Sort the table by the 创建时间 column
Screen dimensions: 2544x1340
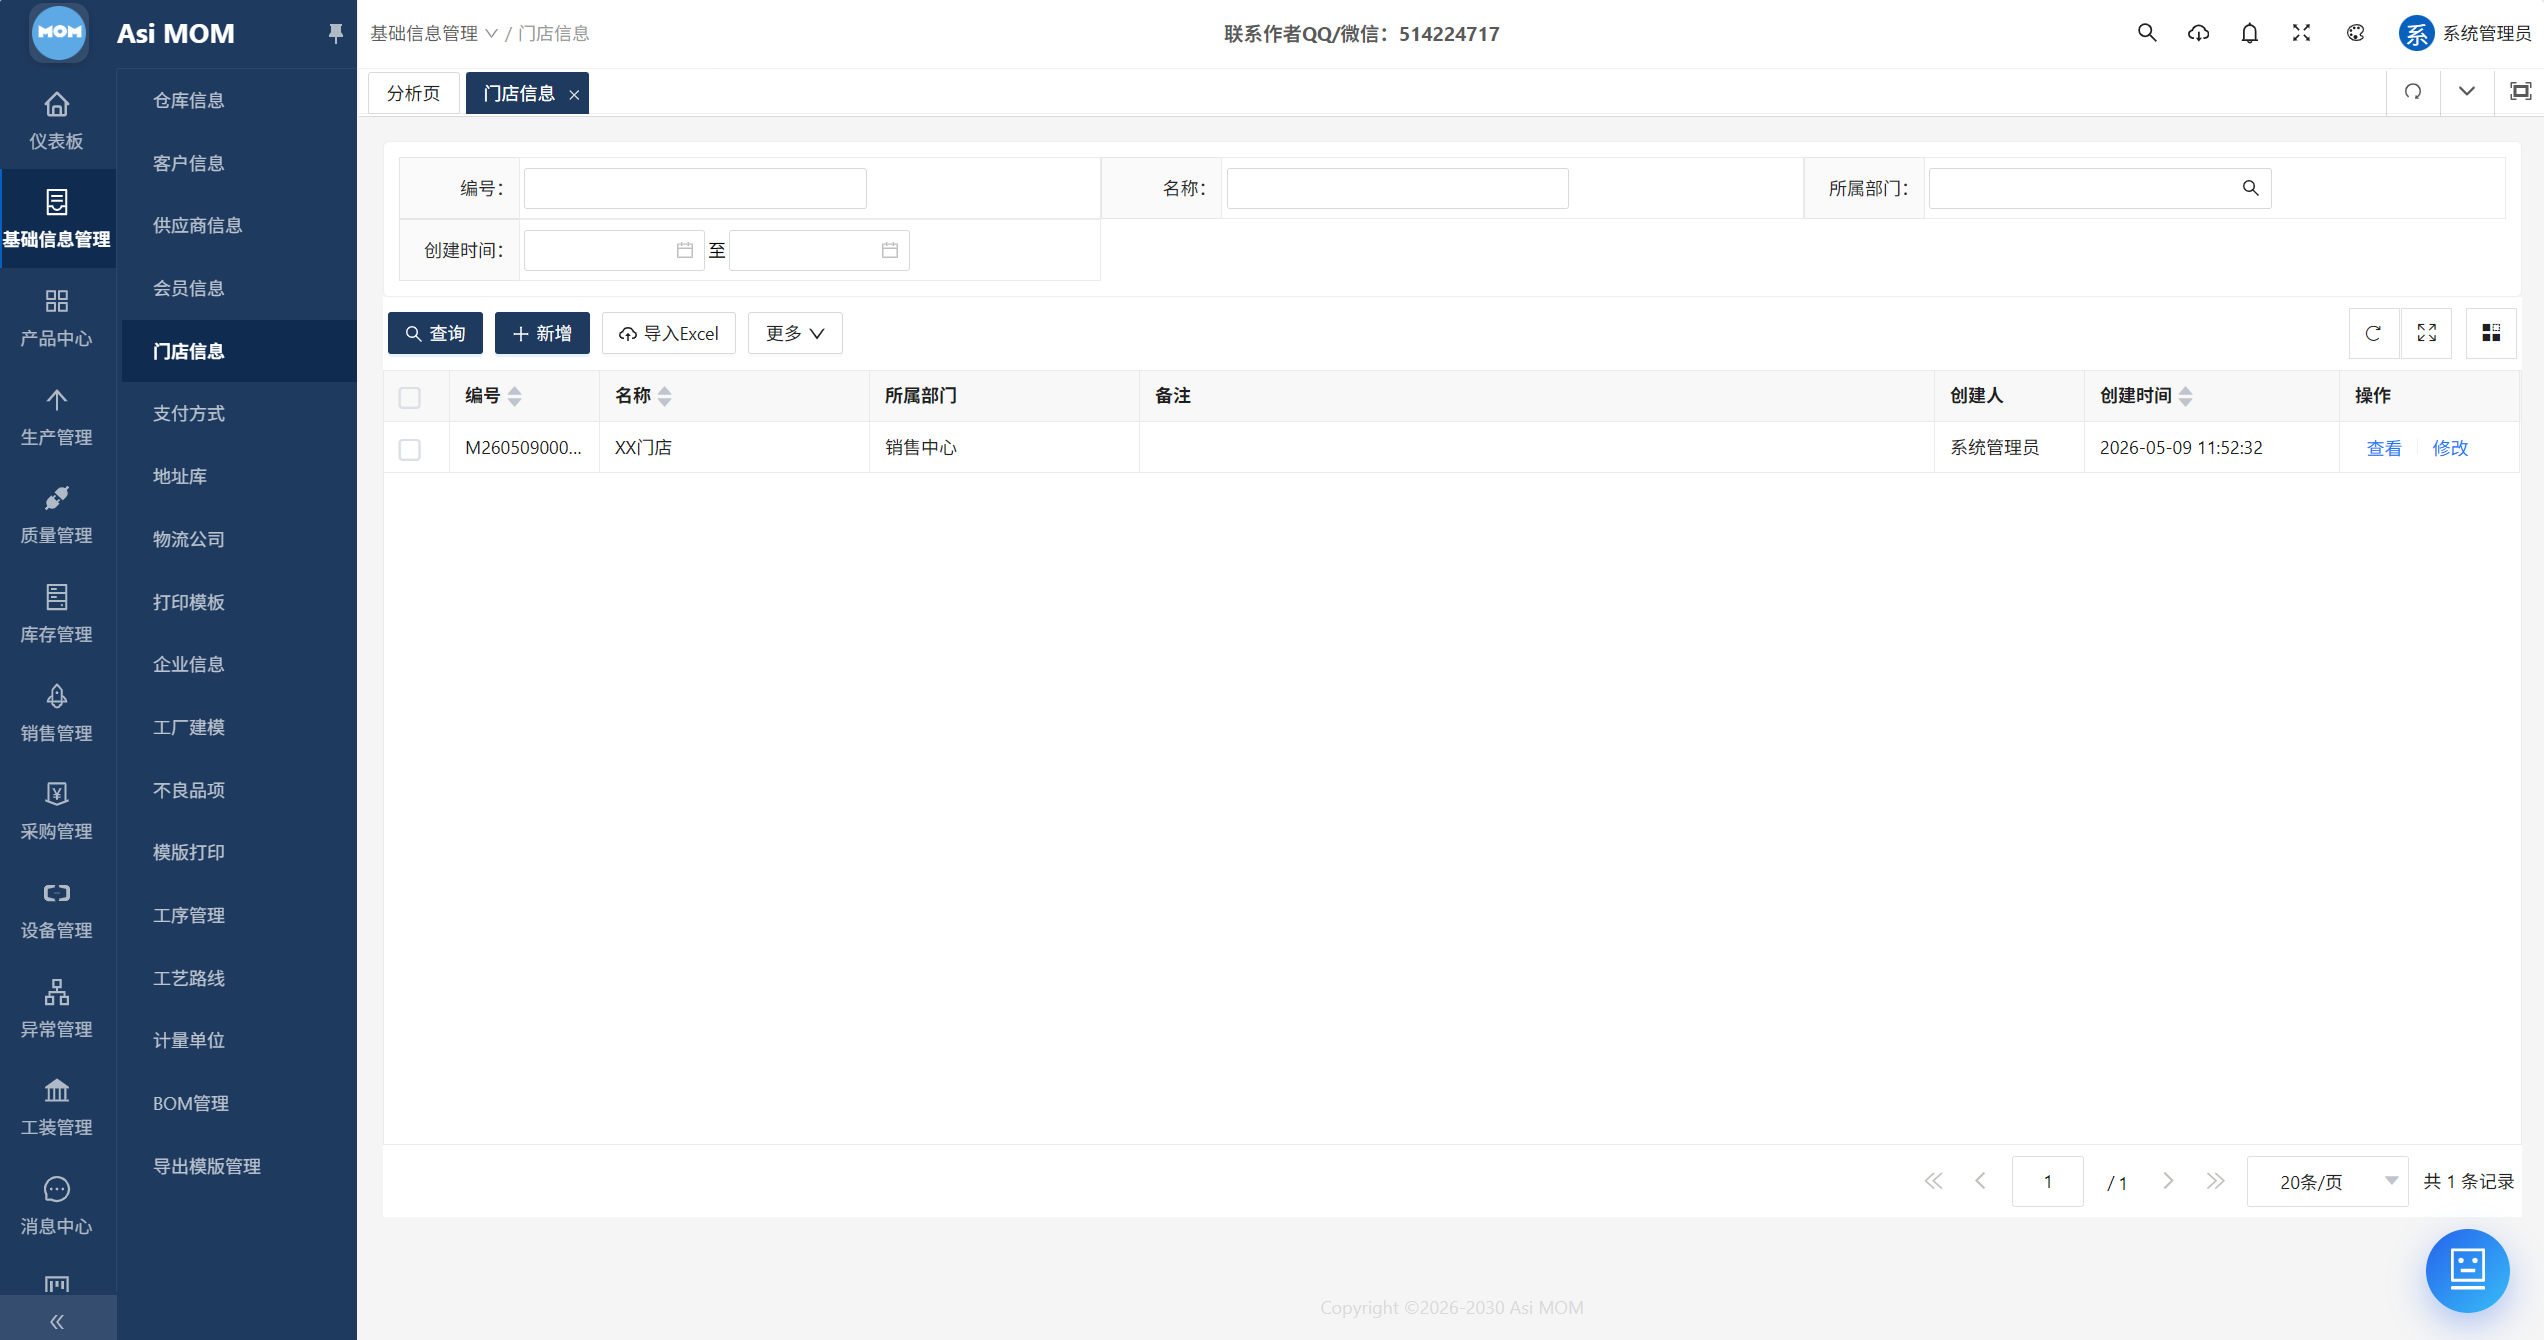click(2186, 396)
